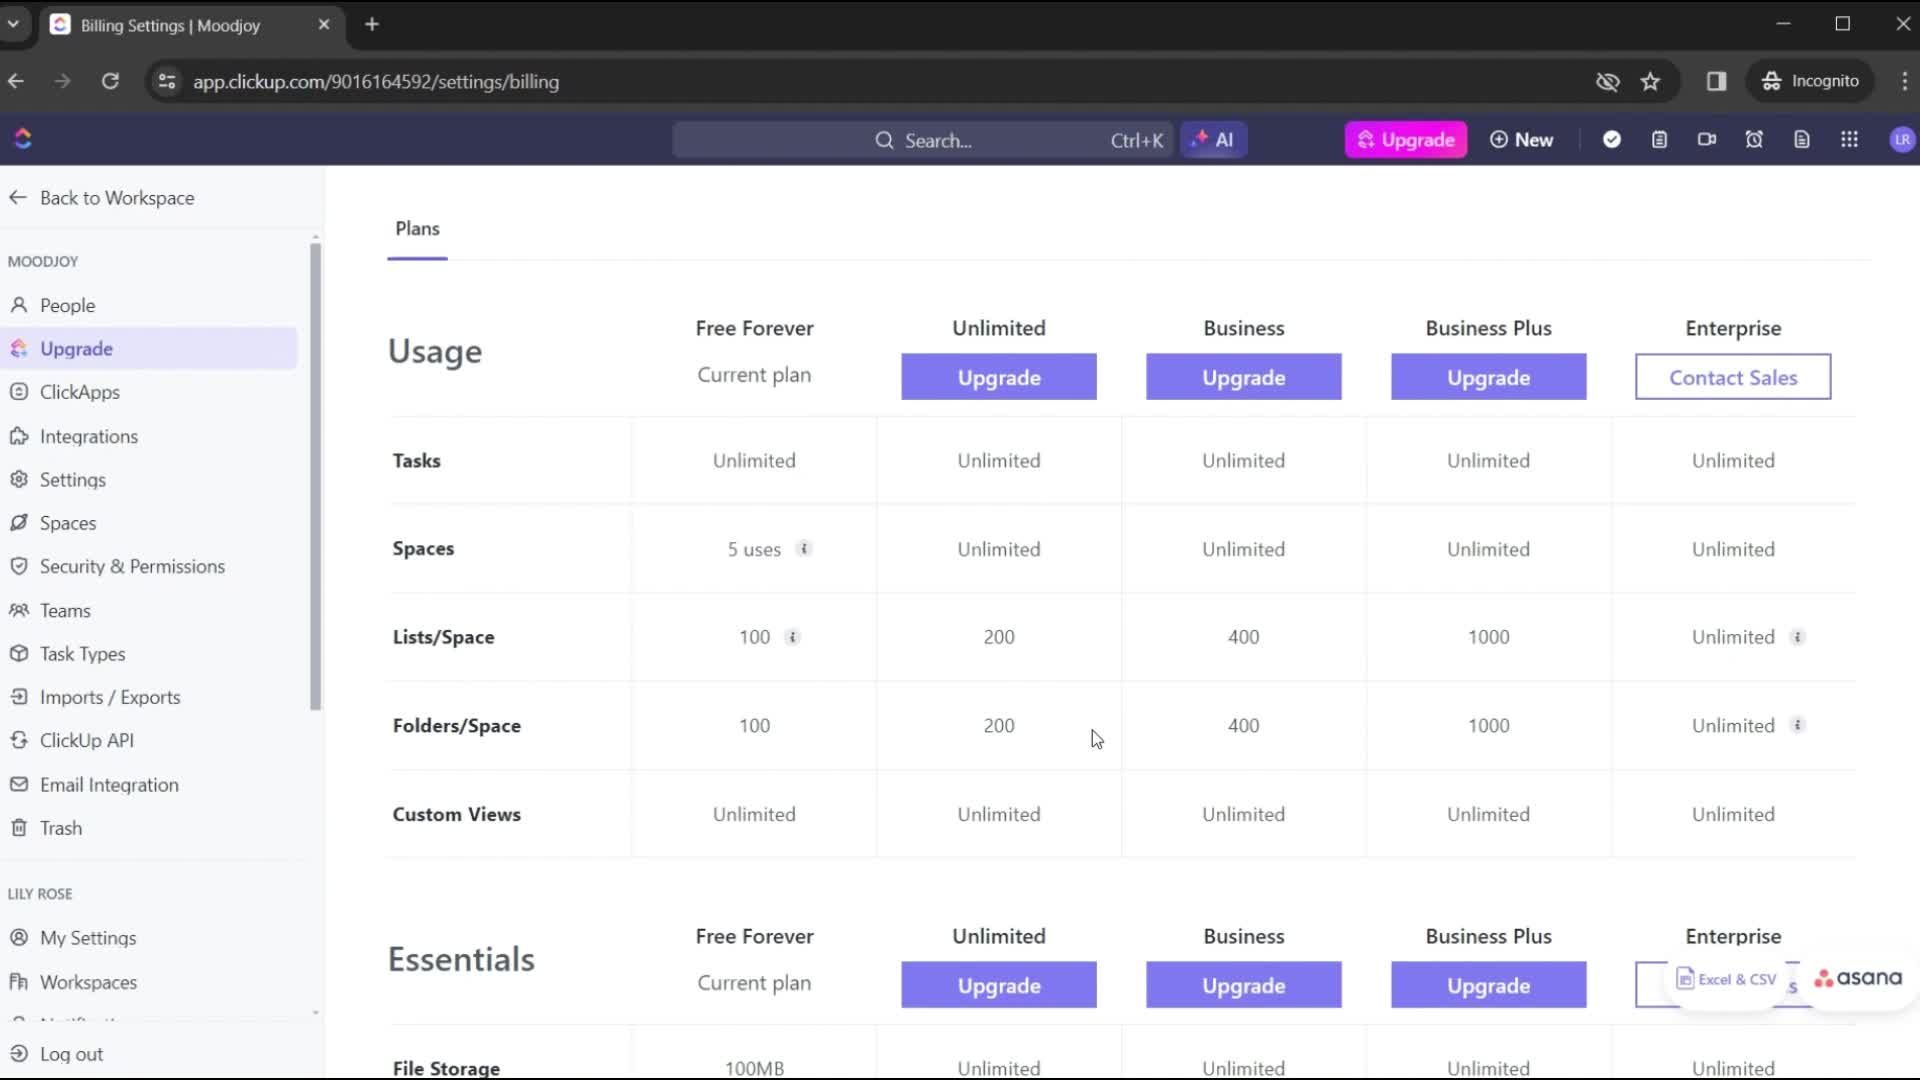This screenshot has height=1080, width=1920.
Task: Reload the page
Action: click(x=110, y=82)
